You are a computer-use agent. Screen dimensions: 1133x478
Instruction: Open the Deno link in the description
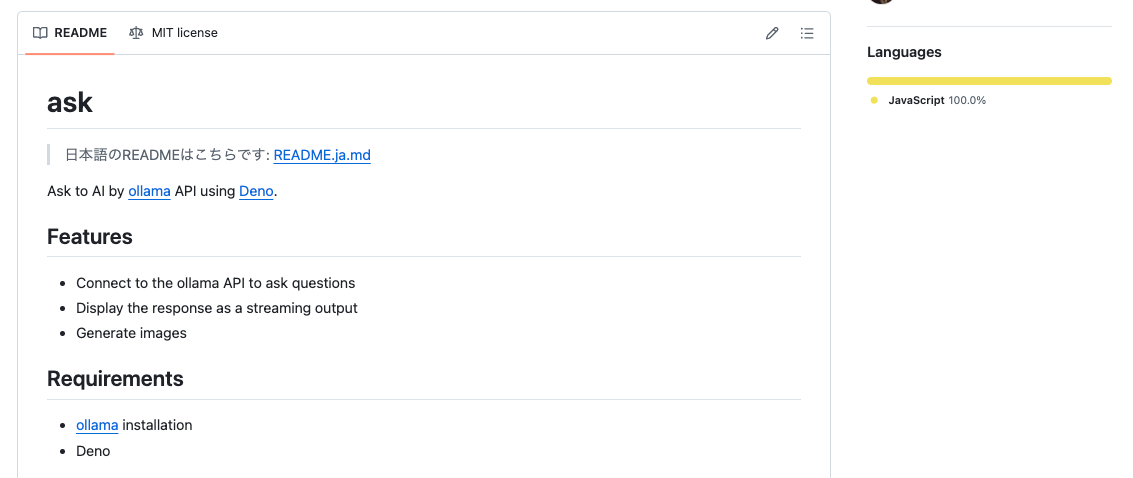point(256,191)
